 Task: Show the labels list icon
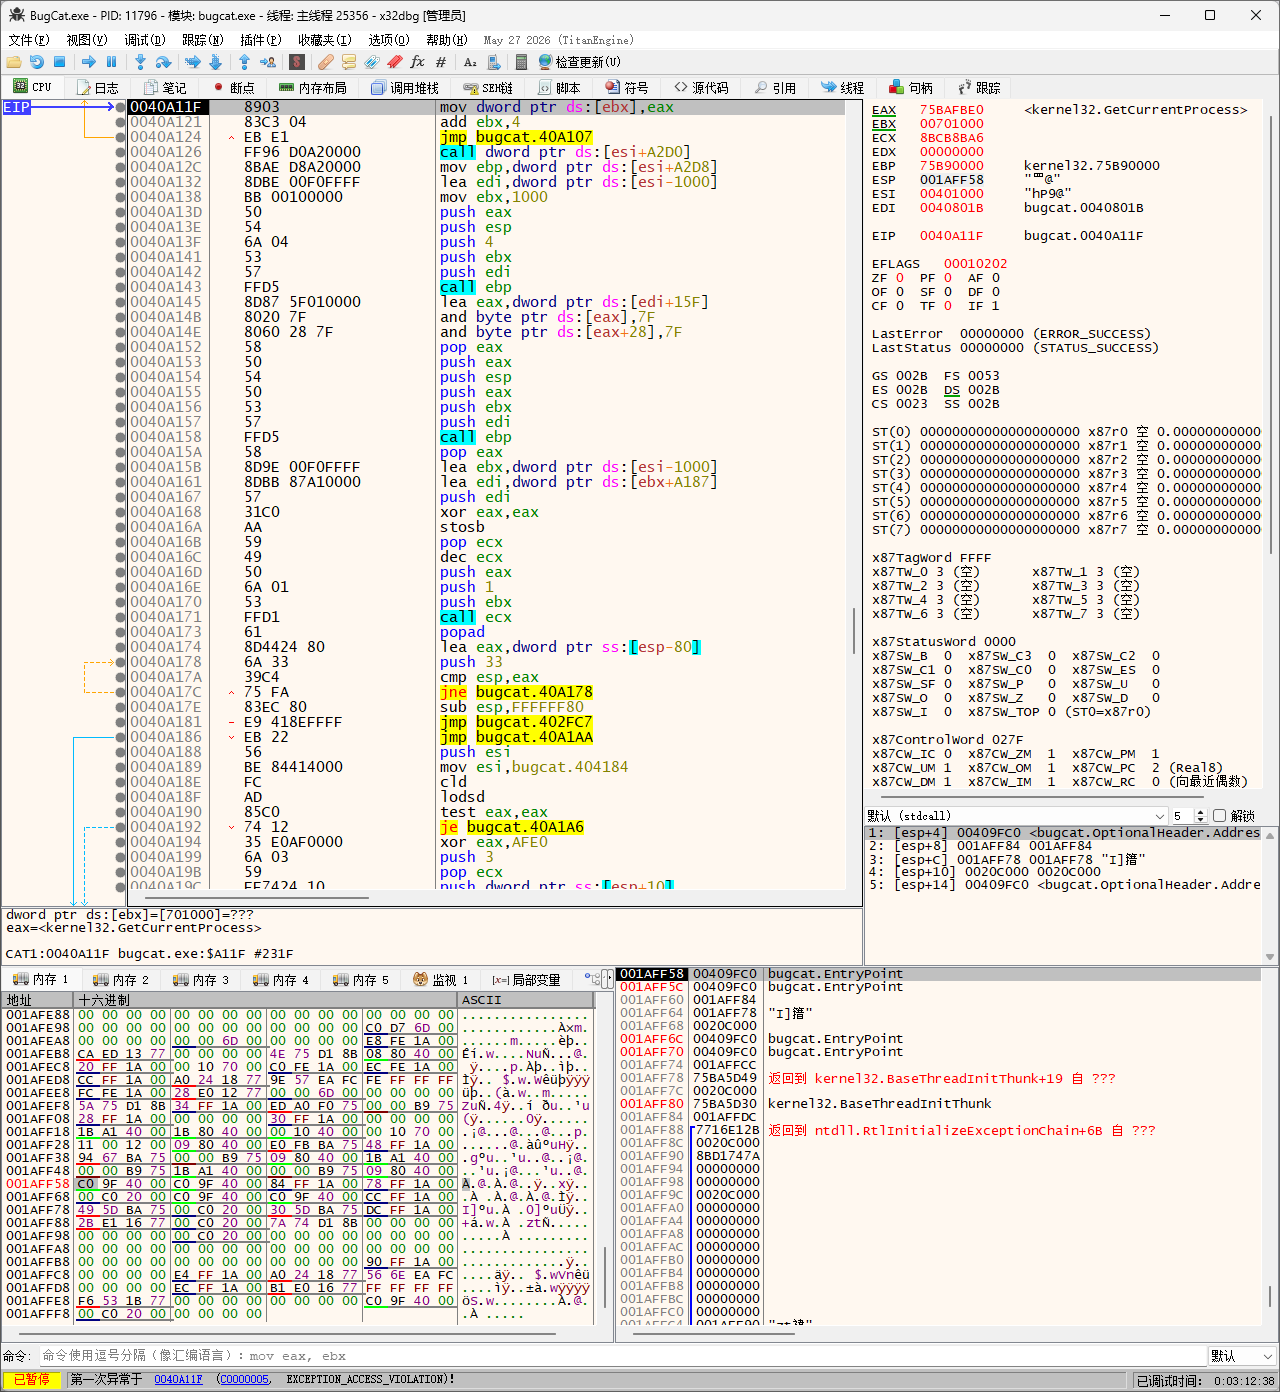[x=372, y=62]
